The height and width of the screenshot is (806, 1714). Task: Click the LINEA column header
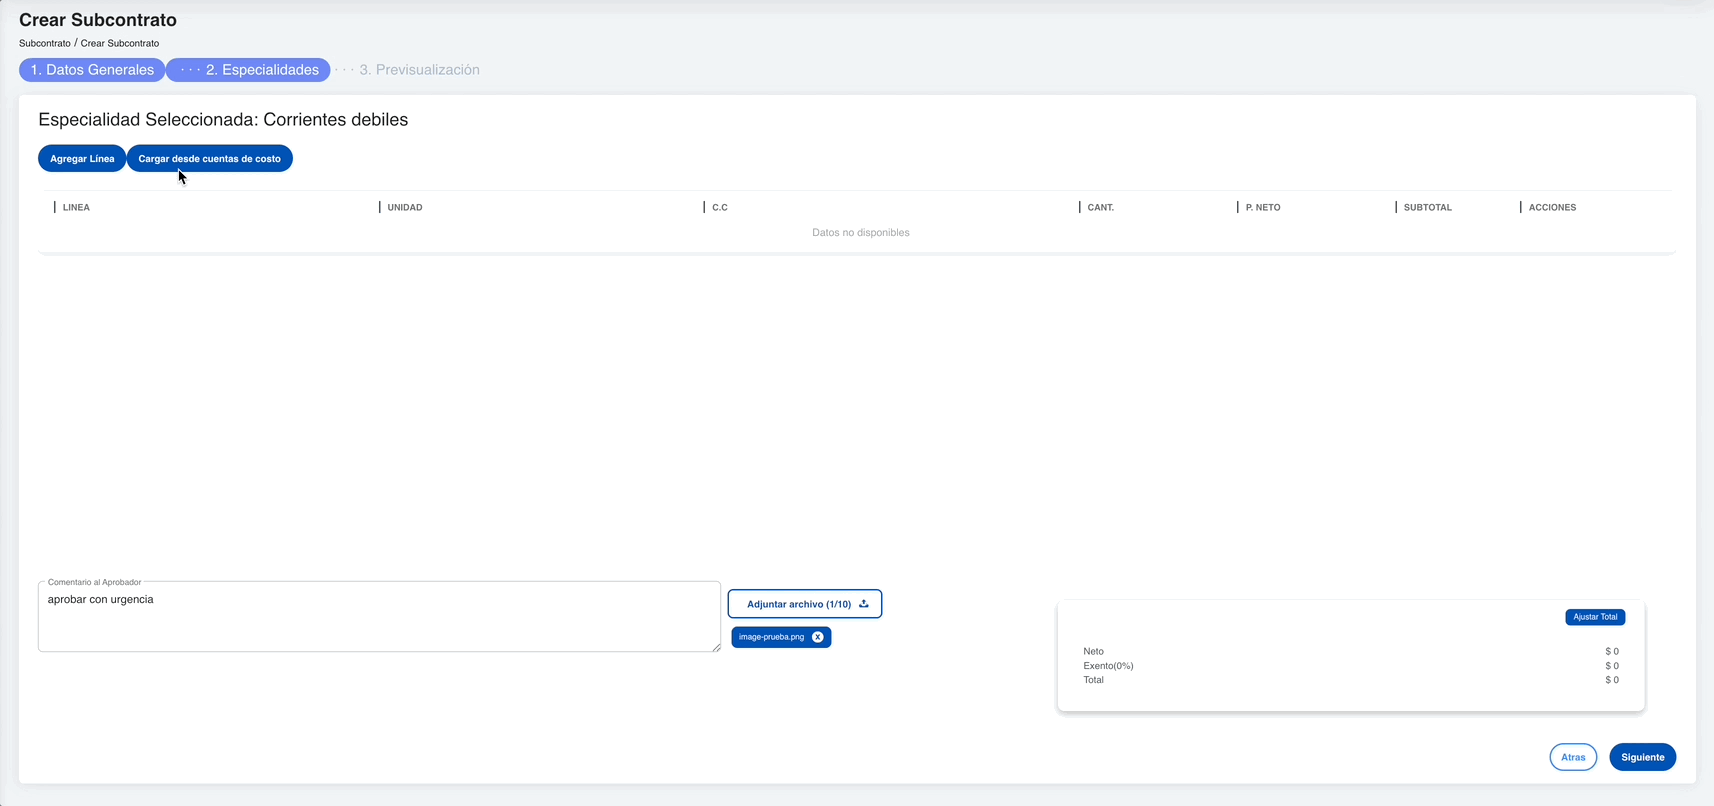[76, 207]
